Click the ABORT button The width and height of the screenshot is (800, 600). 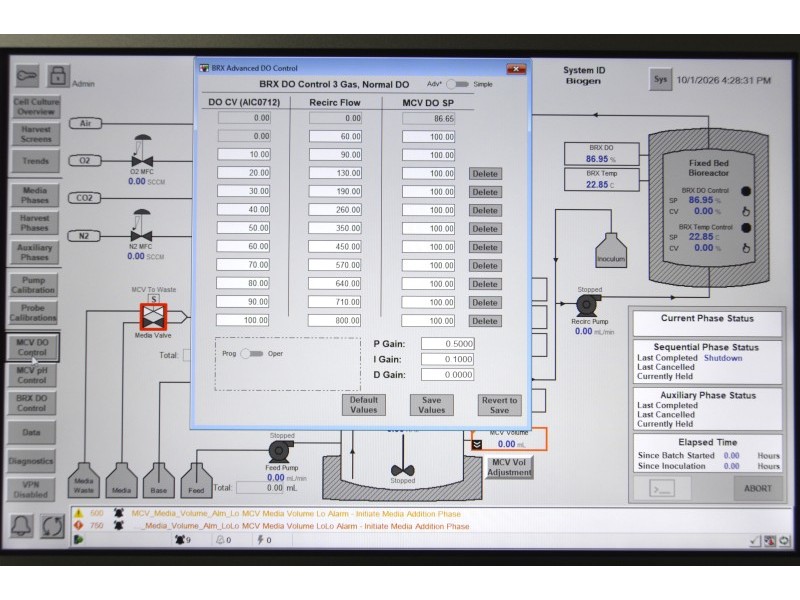758,489
